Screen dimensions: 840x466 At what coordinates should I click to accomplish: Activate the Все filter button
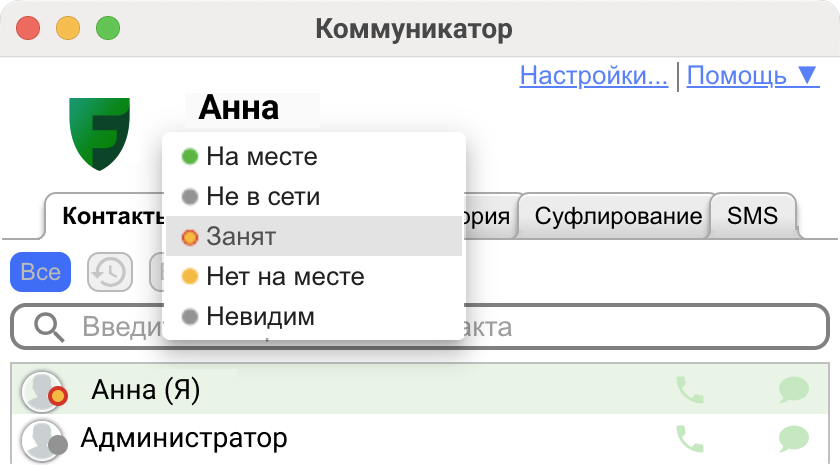click(41, 272)
